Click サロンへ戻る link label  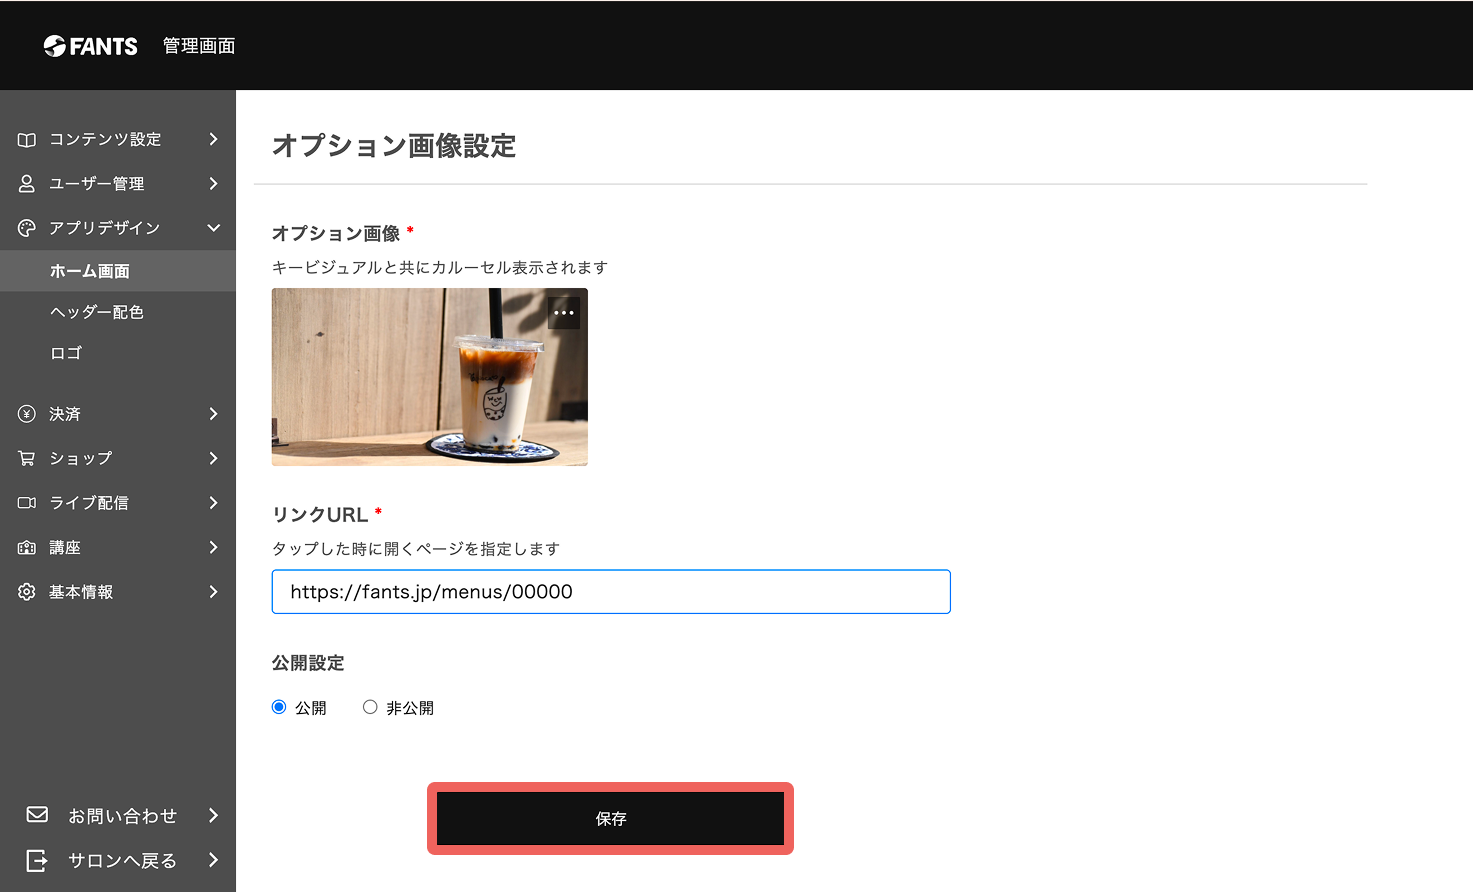tap(122, 861)
